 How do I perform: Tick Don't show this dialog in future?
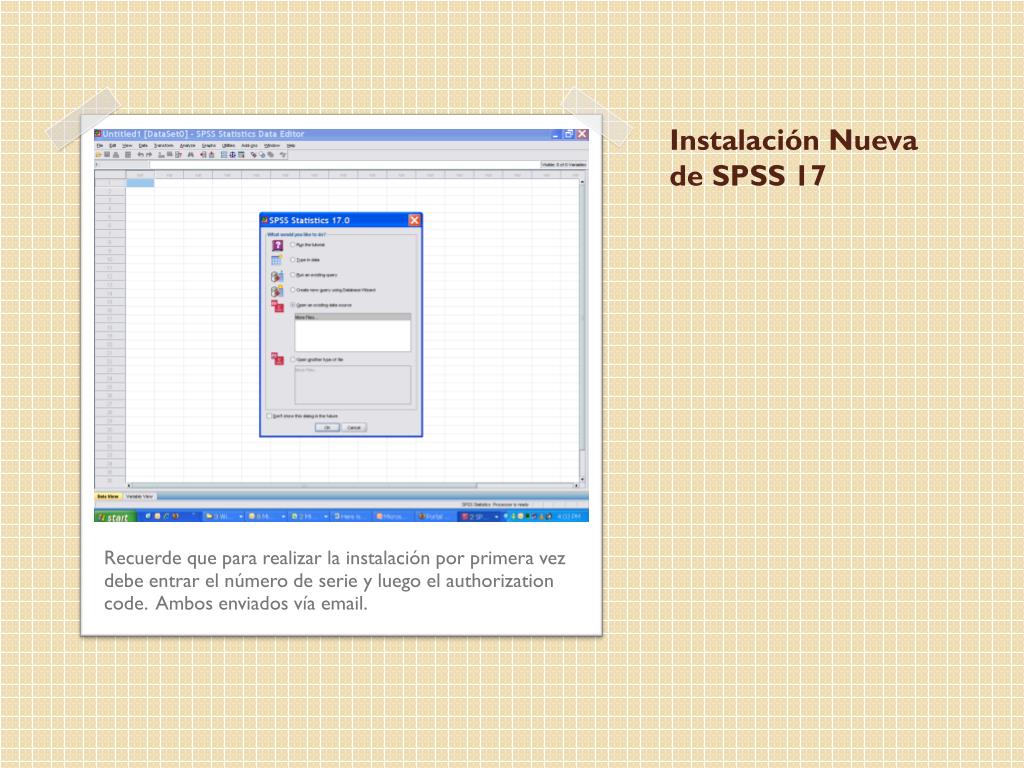[269, 416]
